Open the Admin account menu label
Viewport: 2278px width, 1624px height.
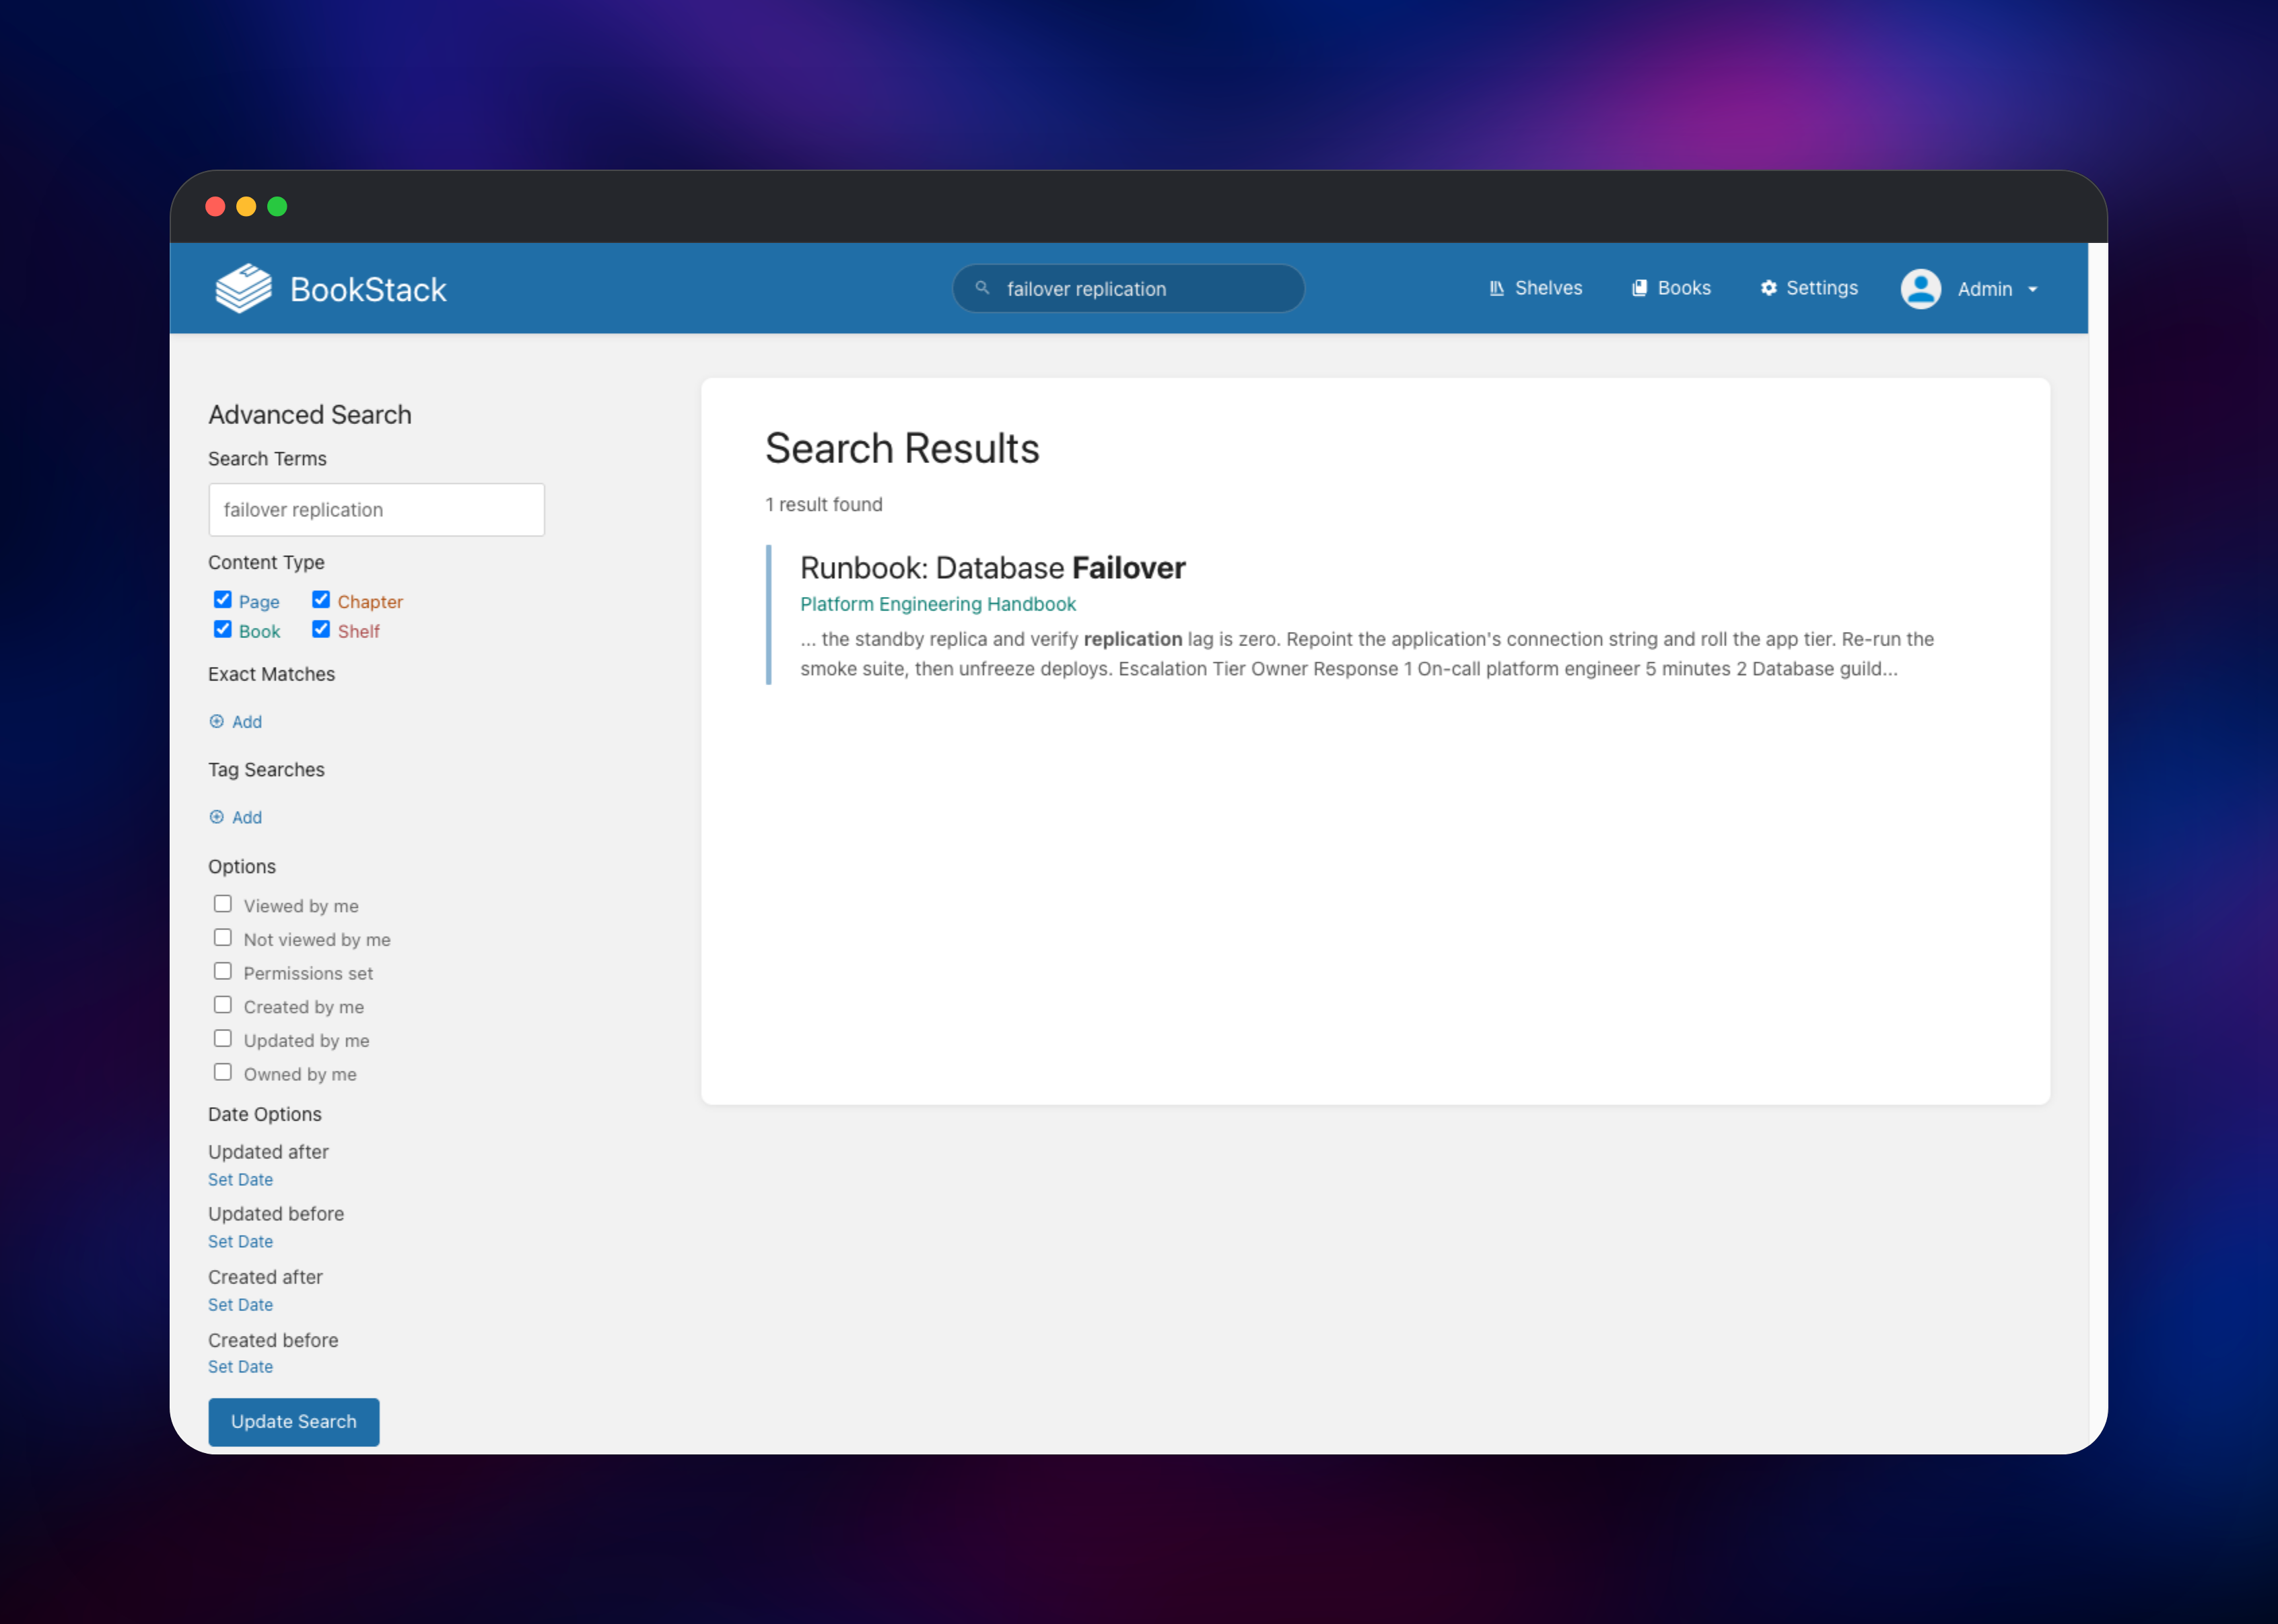coord(1984,289)
